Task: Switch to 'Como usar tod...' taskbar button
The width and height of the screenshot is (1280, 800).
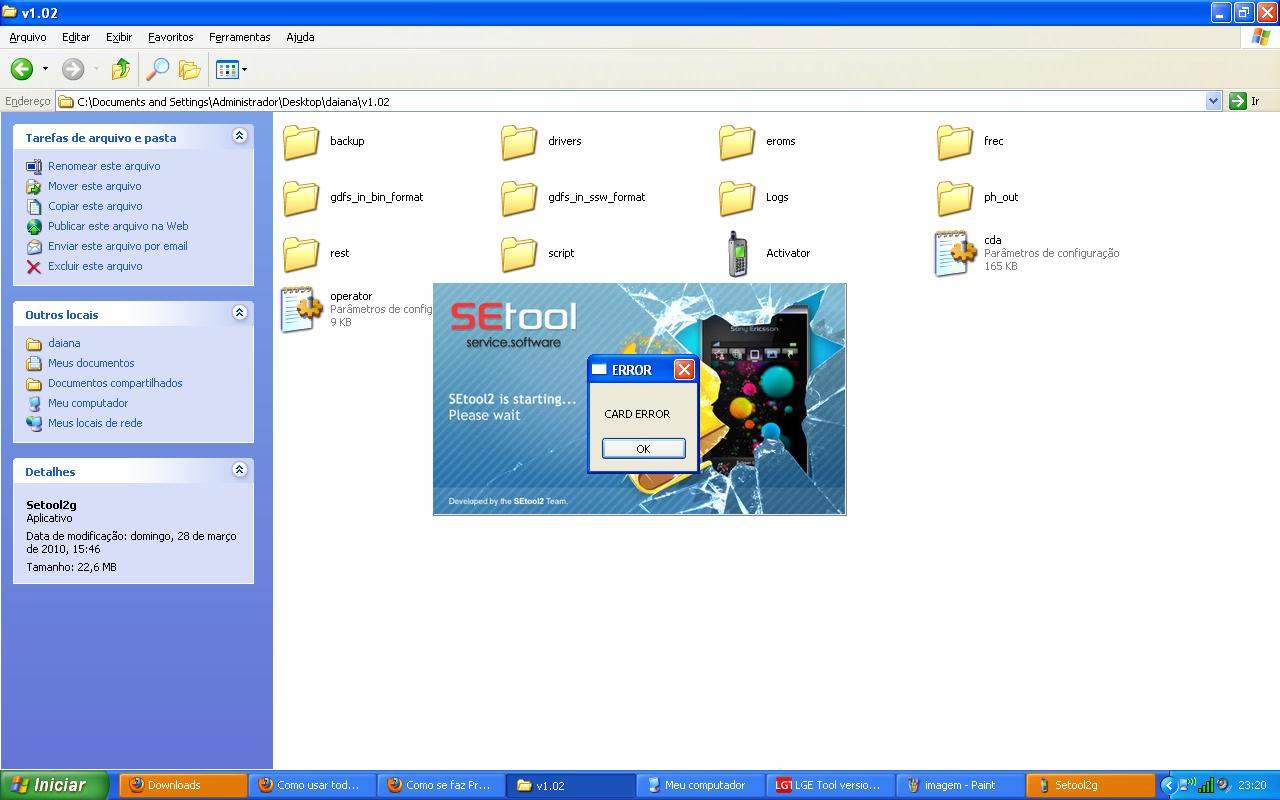Action: click(312, 785)
